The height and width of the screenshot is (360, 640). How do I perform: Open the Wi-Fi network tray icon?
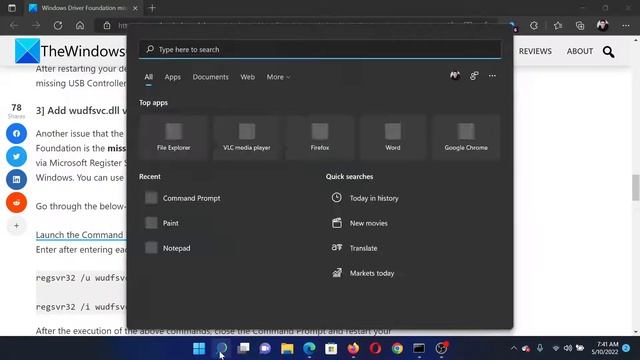click(556, 348)
